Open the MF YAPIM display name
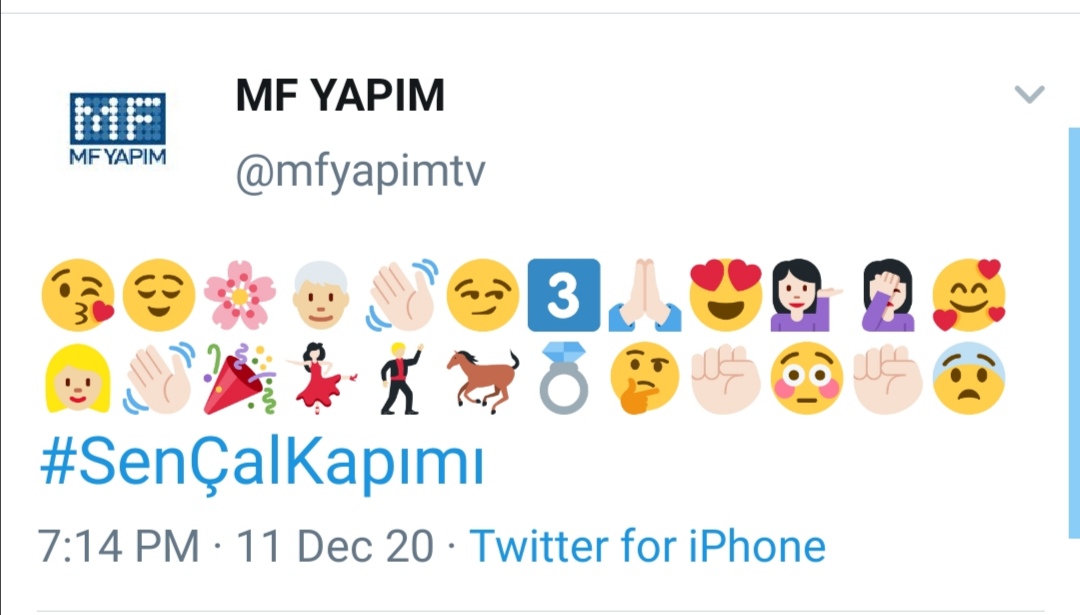The height and width of the screenshot is (615, 1080). (x=340, y=95)
